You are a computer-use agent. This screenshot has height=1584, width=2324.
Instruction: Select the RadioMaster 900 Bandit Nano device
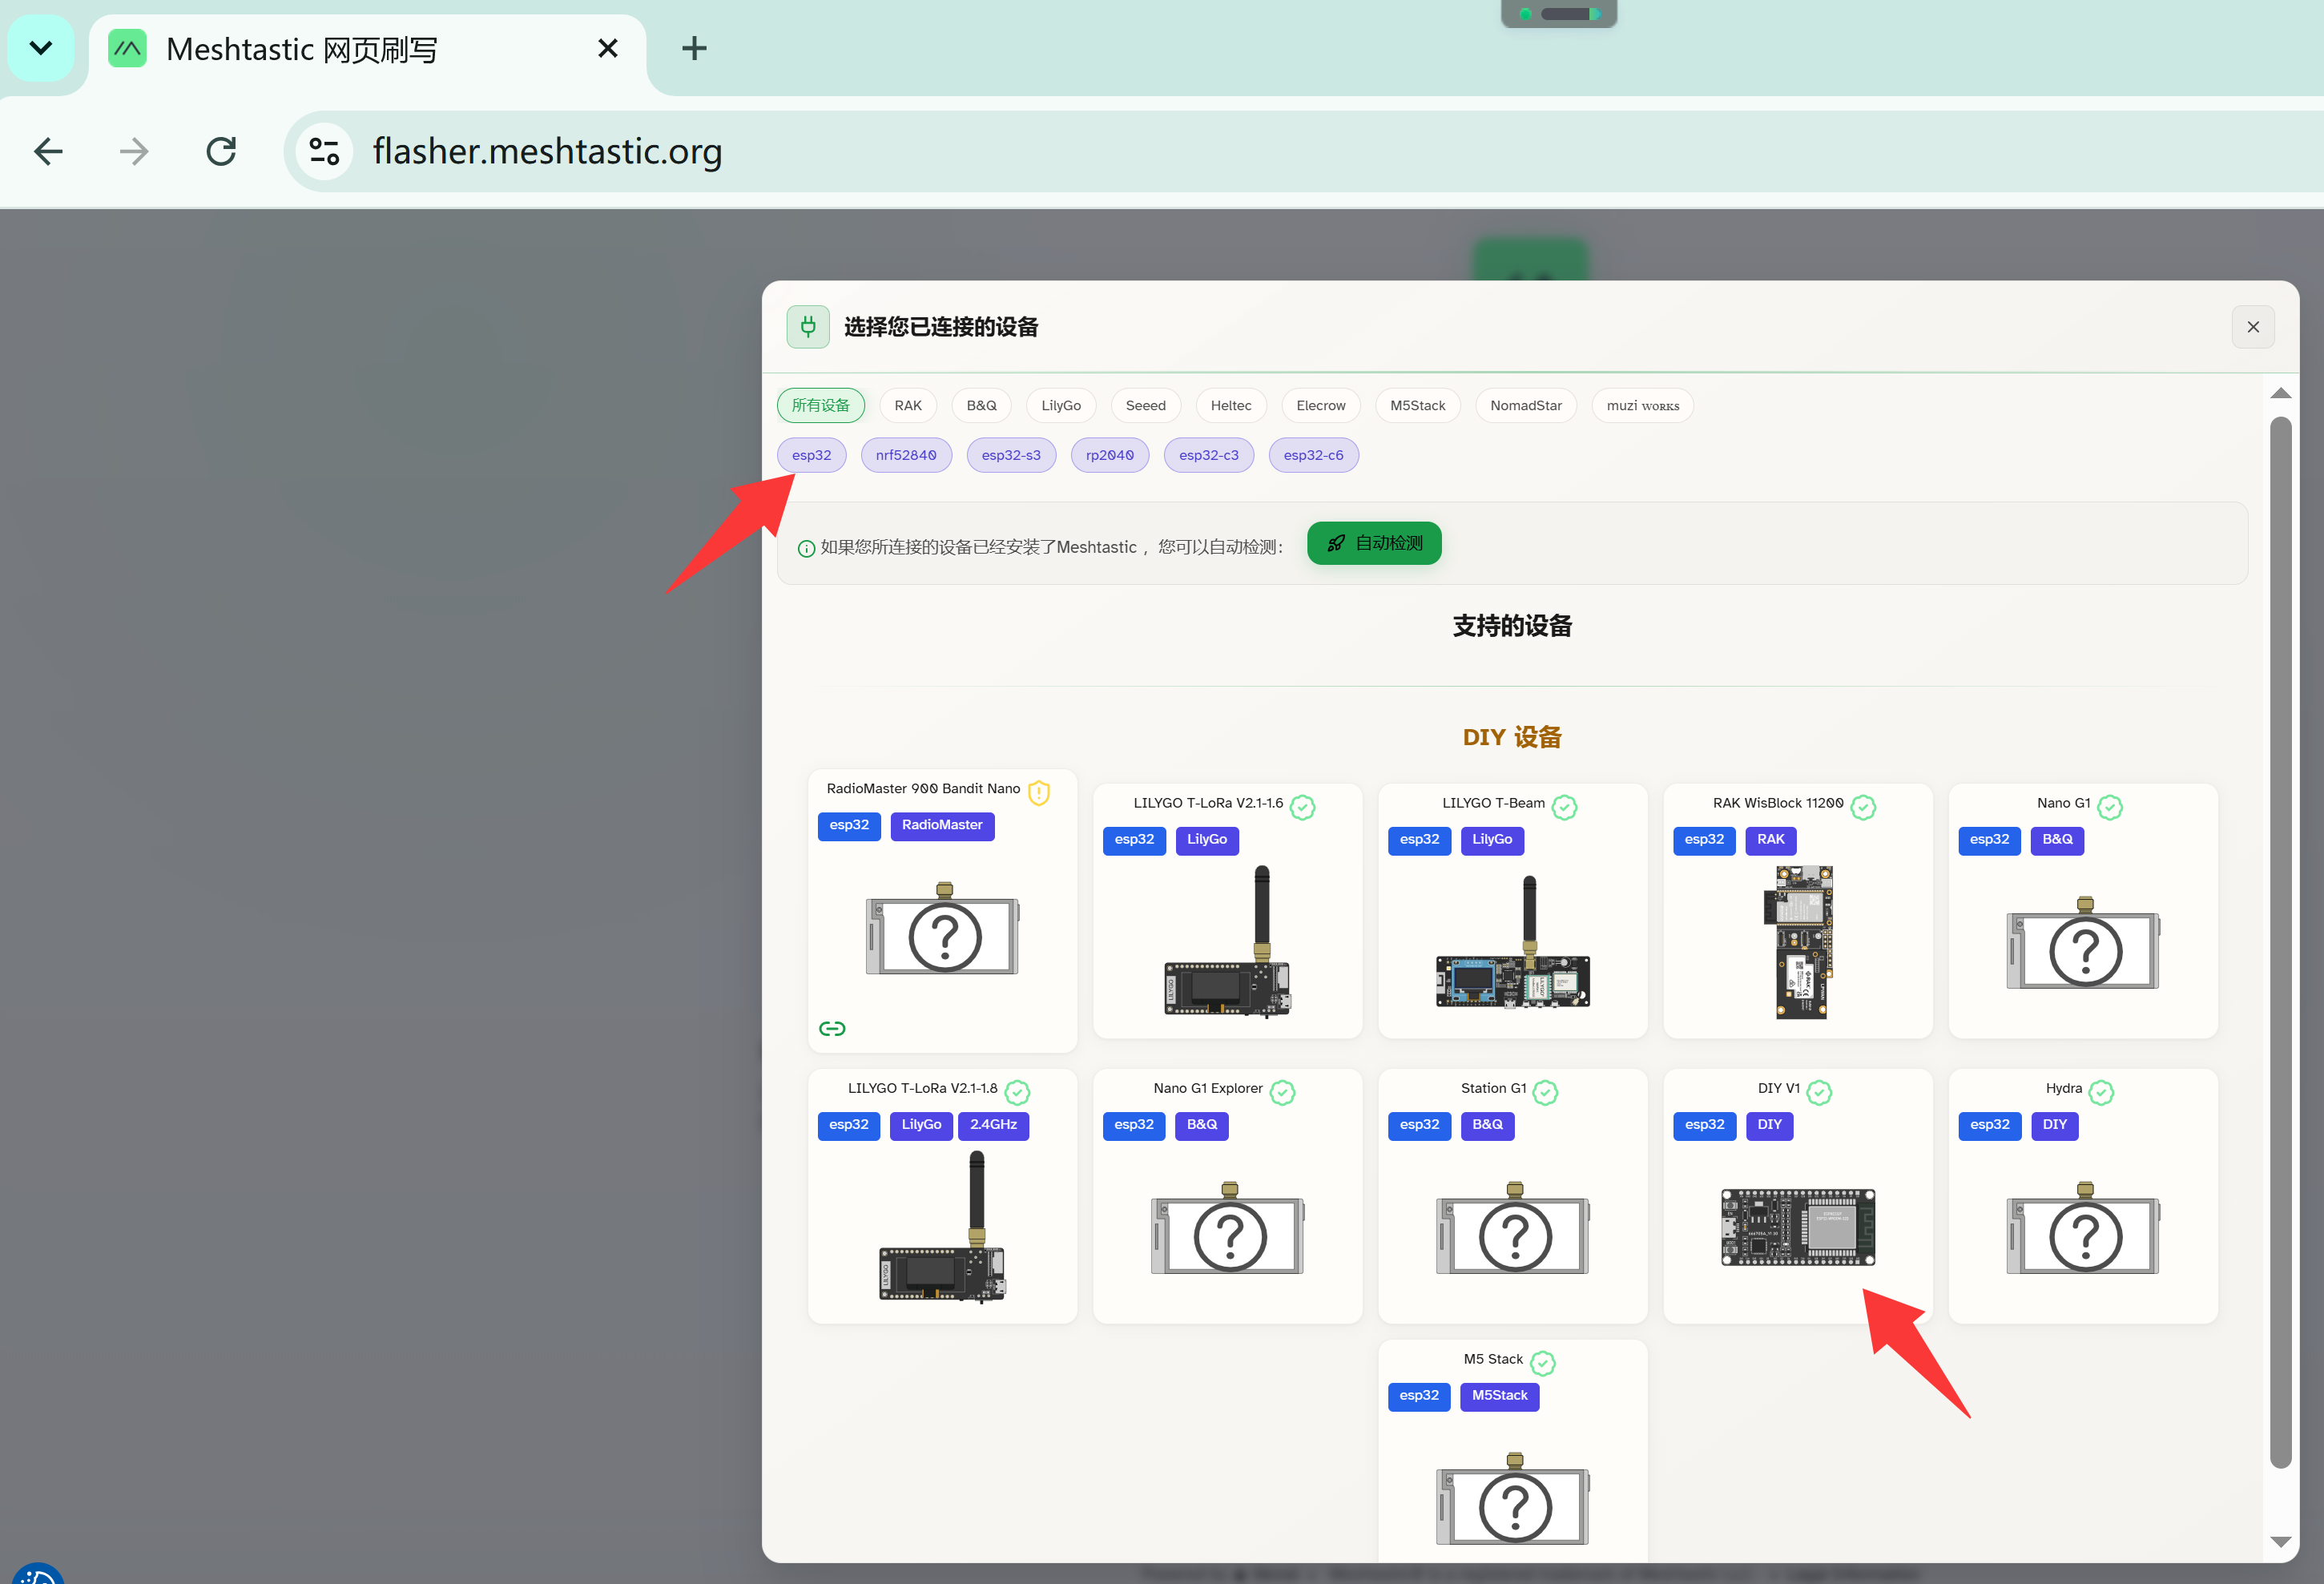942,910
